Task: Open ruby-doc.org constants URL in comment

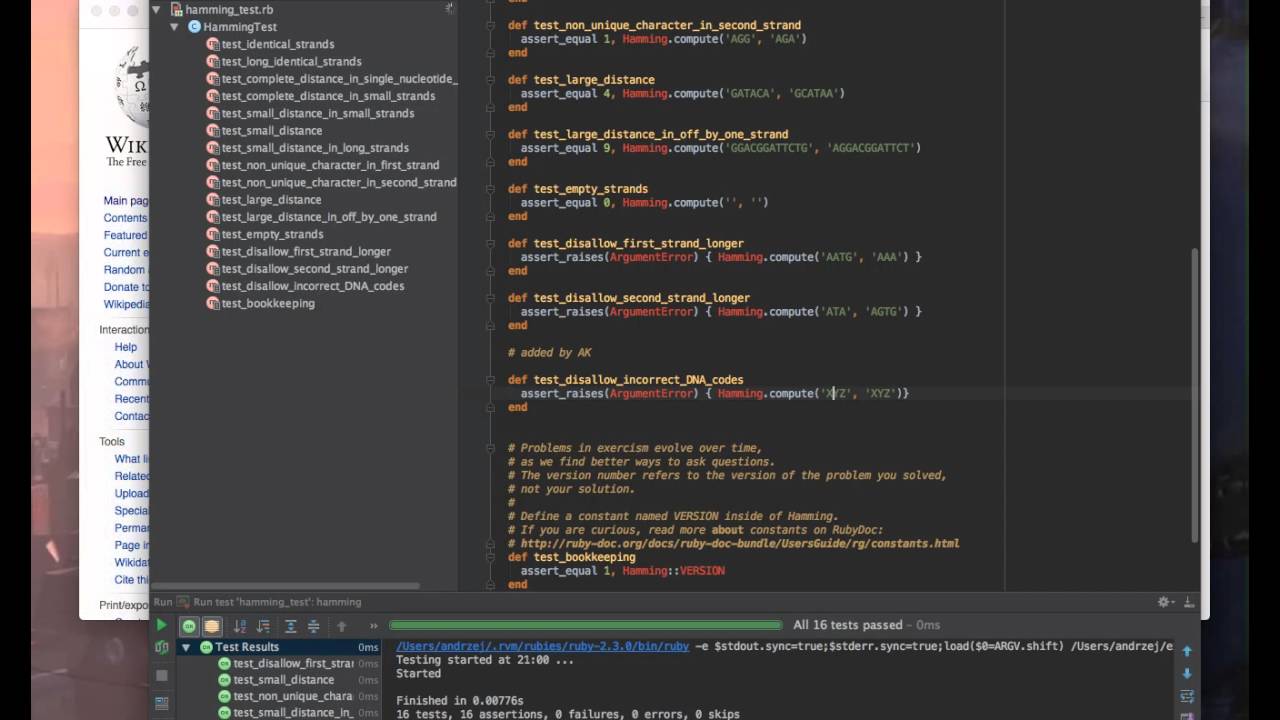Action: point(740,544)
